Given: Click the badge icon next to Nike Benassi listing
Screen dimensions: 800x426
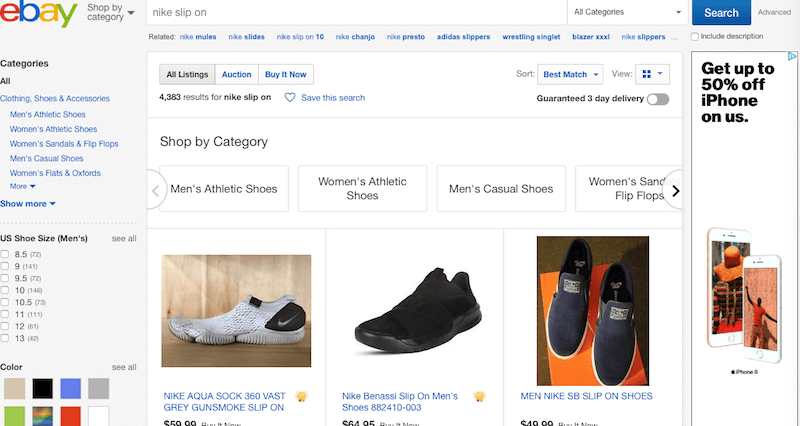Looking at the screenshot, I should (479, 396).
